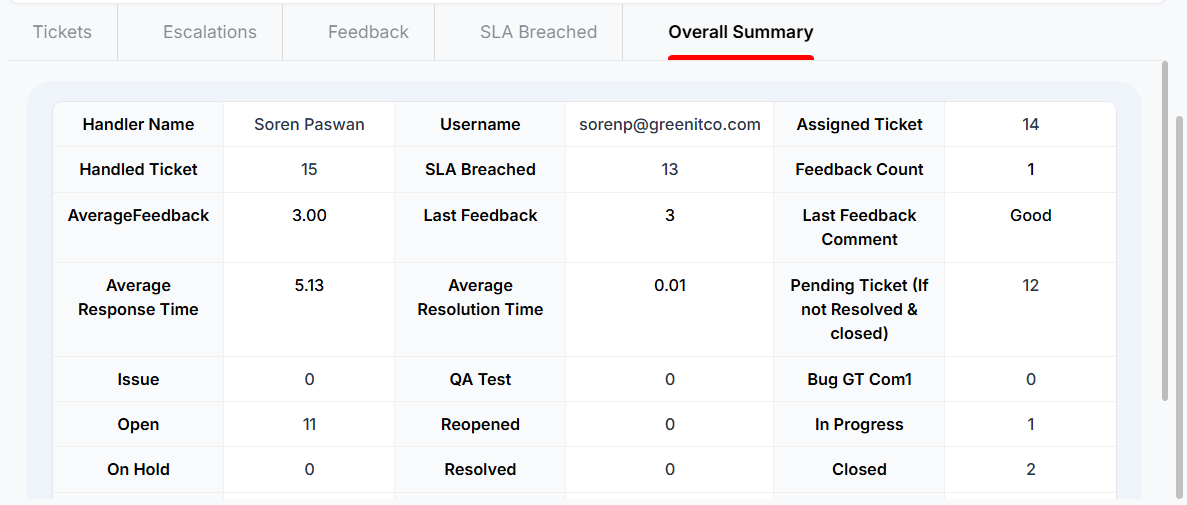
Task: Click Assigned Ticket value 14
Action: point(1030,125)
